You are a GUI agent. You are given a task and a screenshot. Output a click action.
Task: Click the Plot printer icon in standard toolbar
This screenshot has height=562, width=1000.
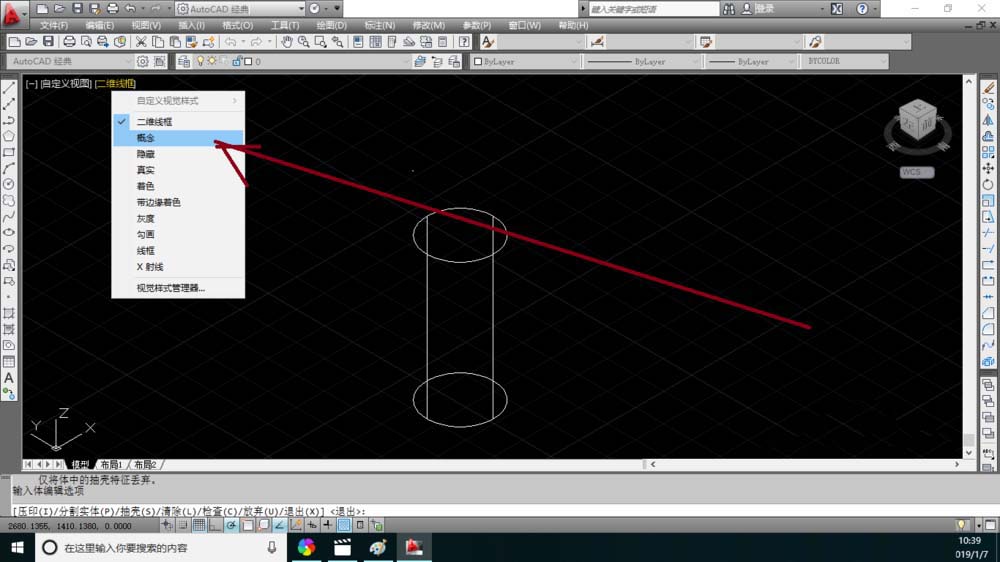tap(69, 42)
